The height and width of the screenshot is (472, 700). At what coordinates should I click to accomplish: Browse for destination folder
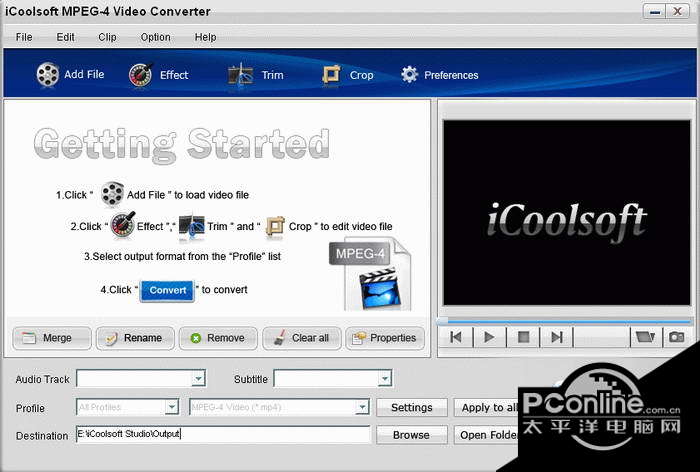pyautogui.click(x=412, y=435)
